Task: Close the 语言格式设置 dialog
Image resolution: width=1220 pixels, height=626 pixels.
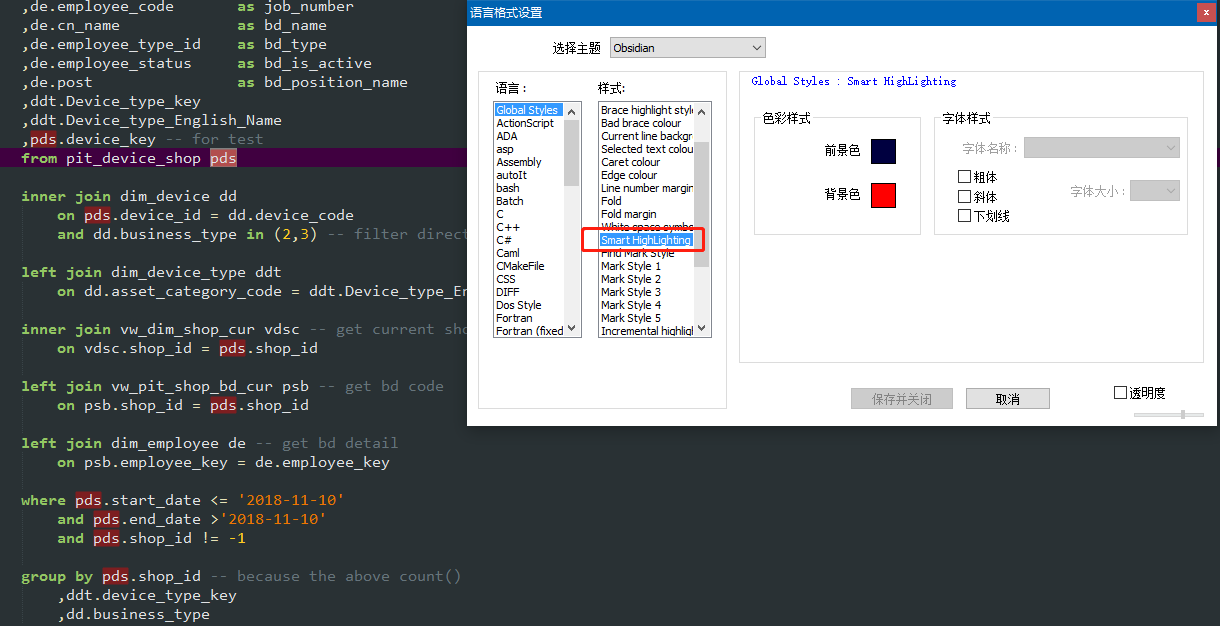Action: click(x=1204, y=12)
